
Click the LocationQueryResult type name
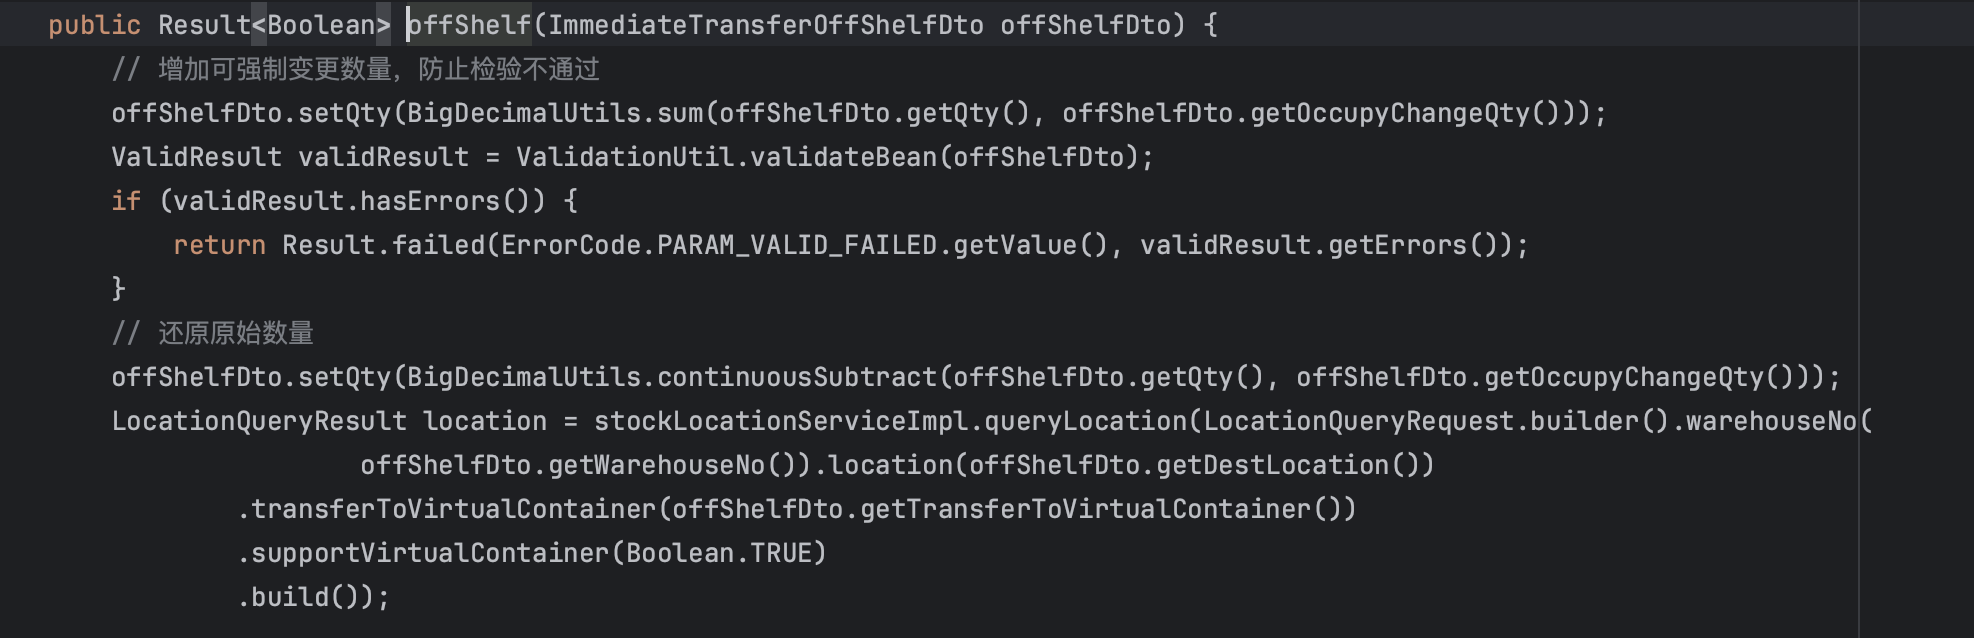tap(259, 420)
